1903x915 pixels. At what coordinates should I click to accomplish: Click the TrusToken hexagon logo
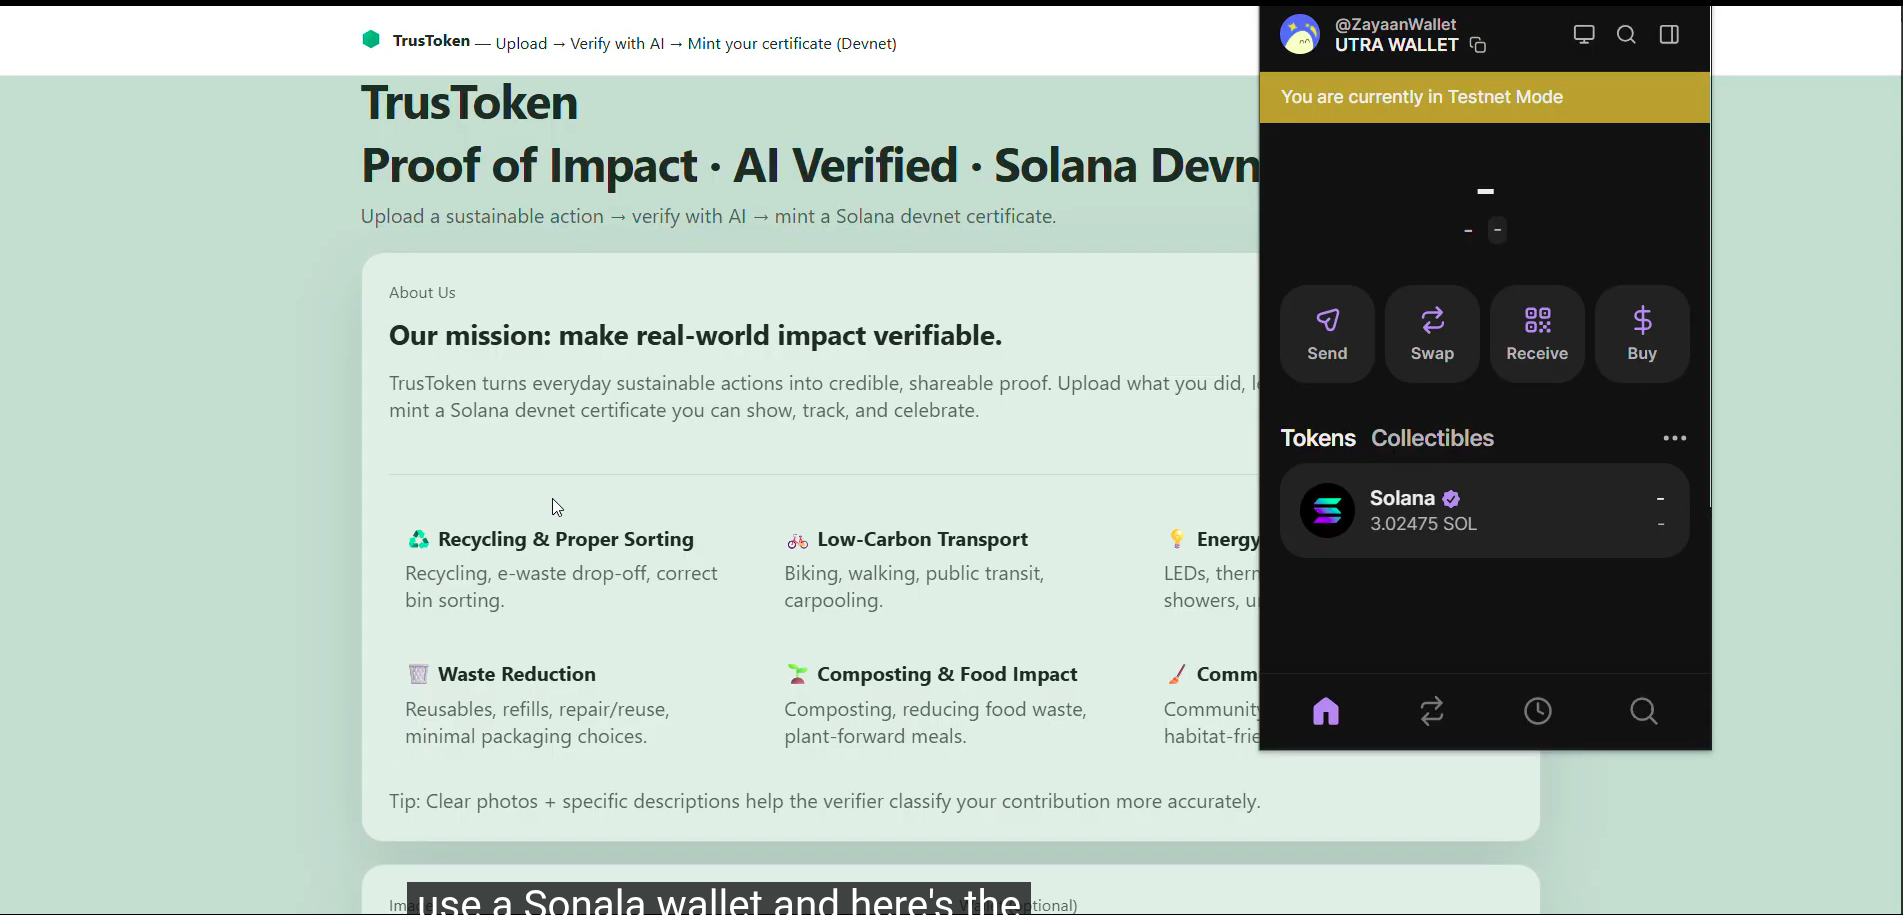coord(371,39)
